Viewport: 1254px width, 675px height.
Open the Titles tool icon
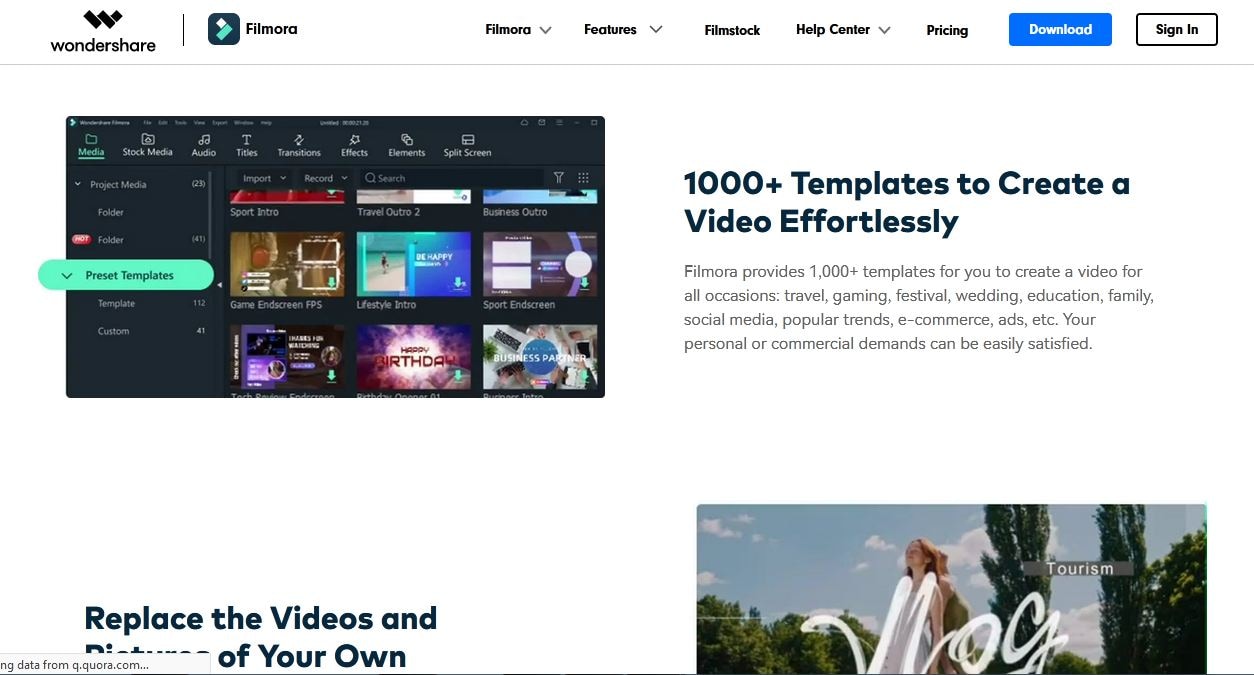(246, 140)
